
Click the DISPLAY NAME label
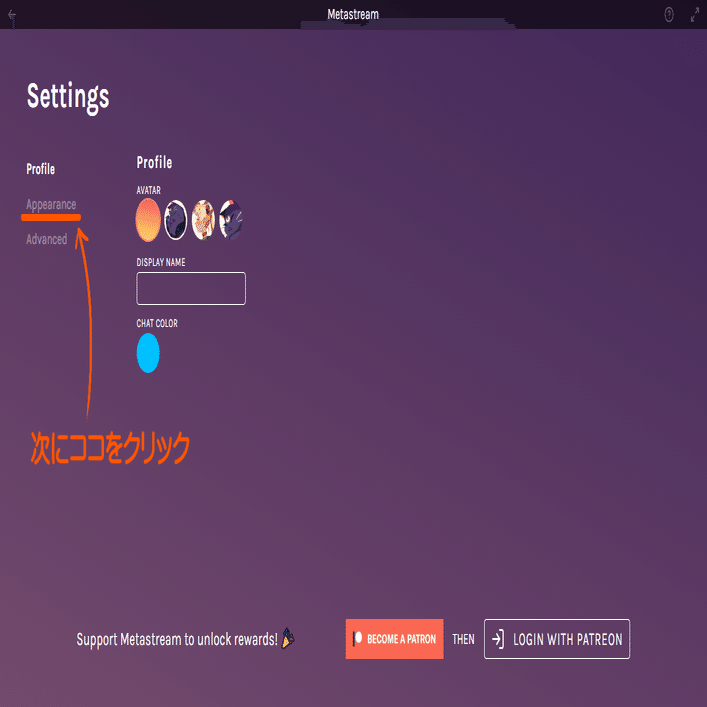pyautogui.click(x=161, y=262)
